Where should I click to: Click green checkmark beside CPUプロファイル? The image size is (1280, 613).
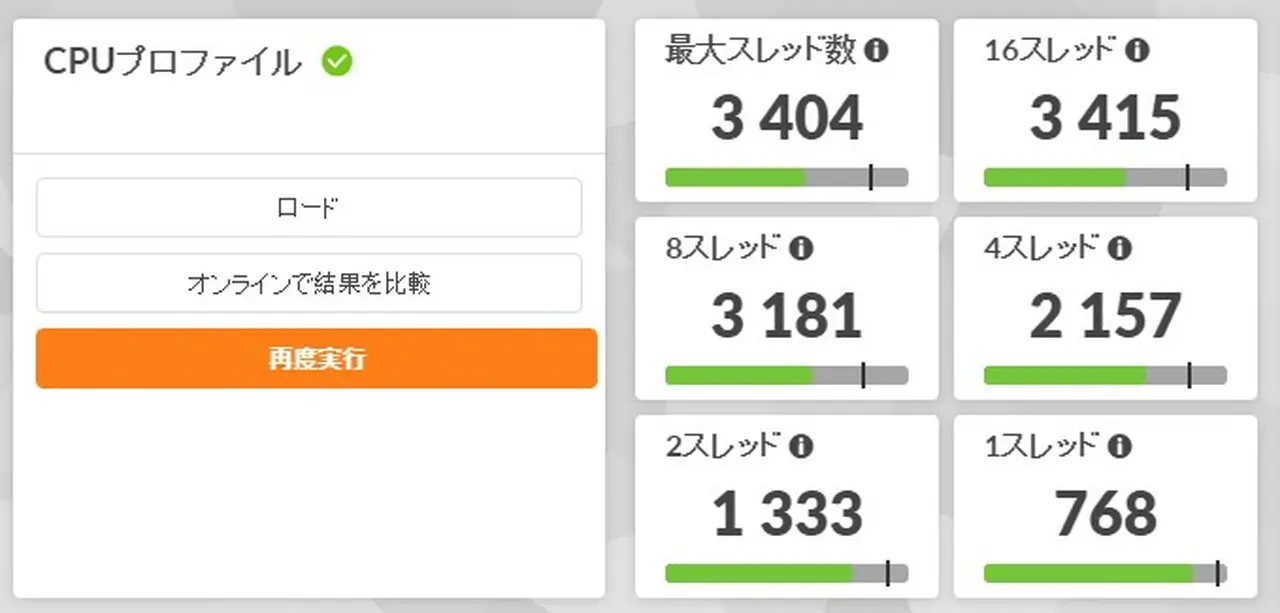coord(337,62)
